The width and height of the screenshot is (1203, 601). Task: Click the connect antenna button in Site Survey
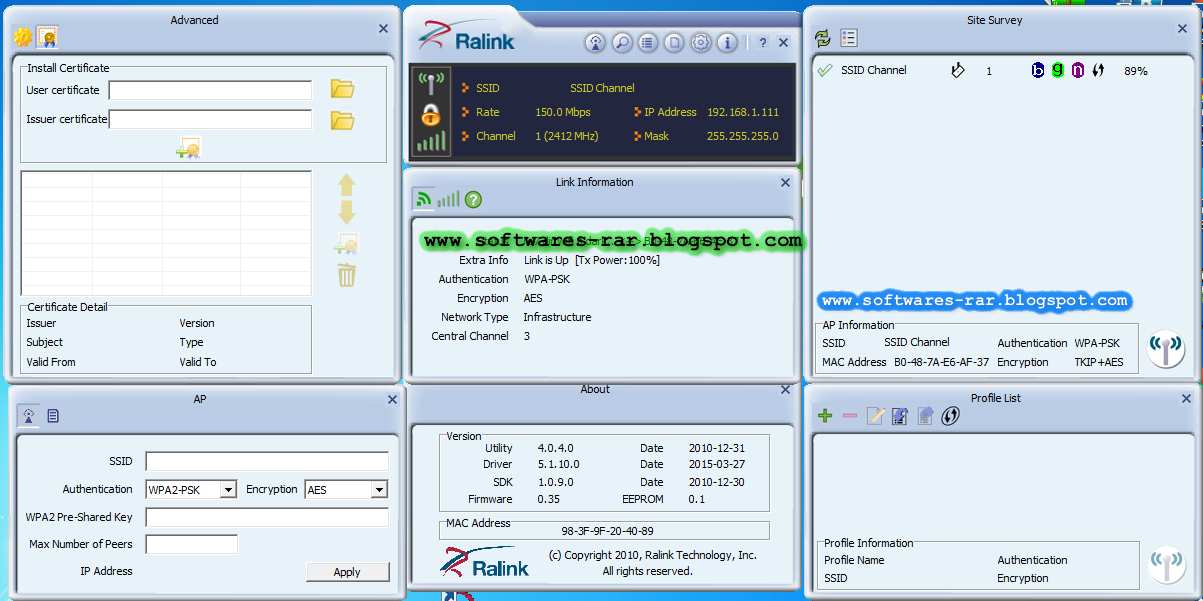tap(1166, 350)
